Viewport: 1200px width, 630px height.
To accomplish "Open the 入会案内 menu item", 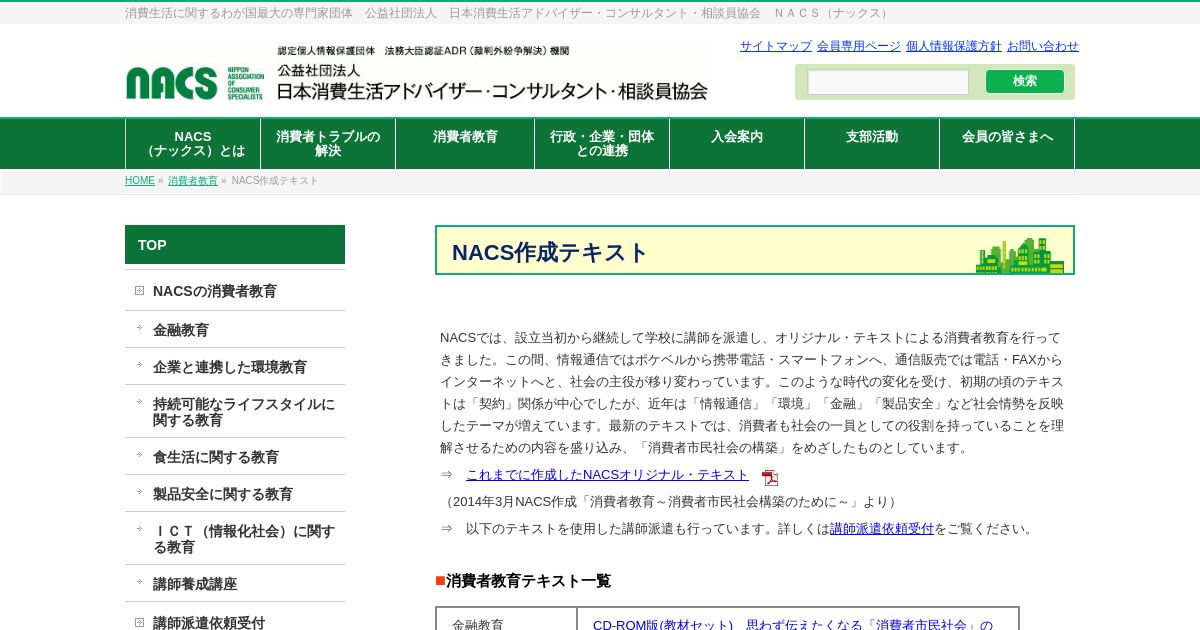I will tap(737, 144).
